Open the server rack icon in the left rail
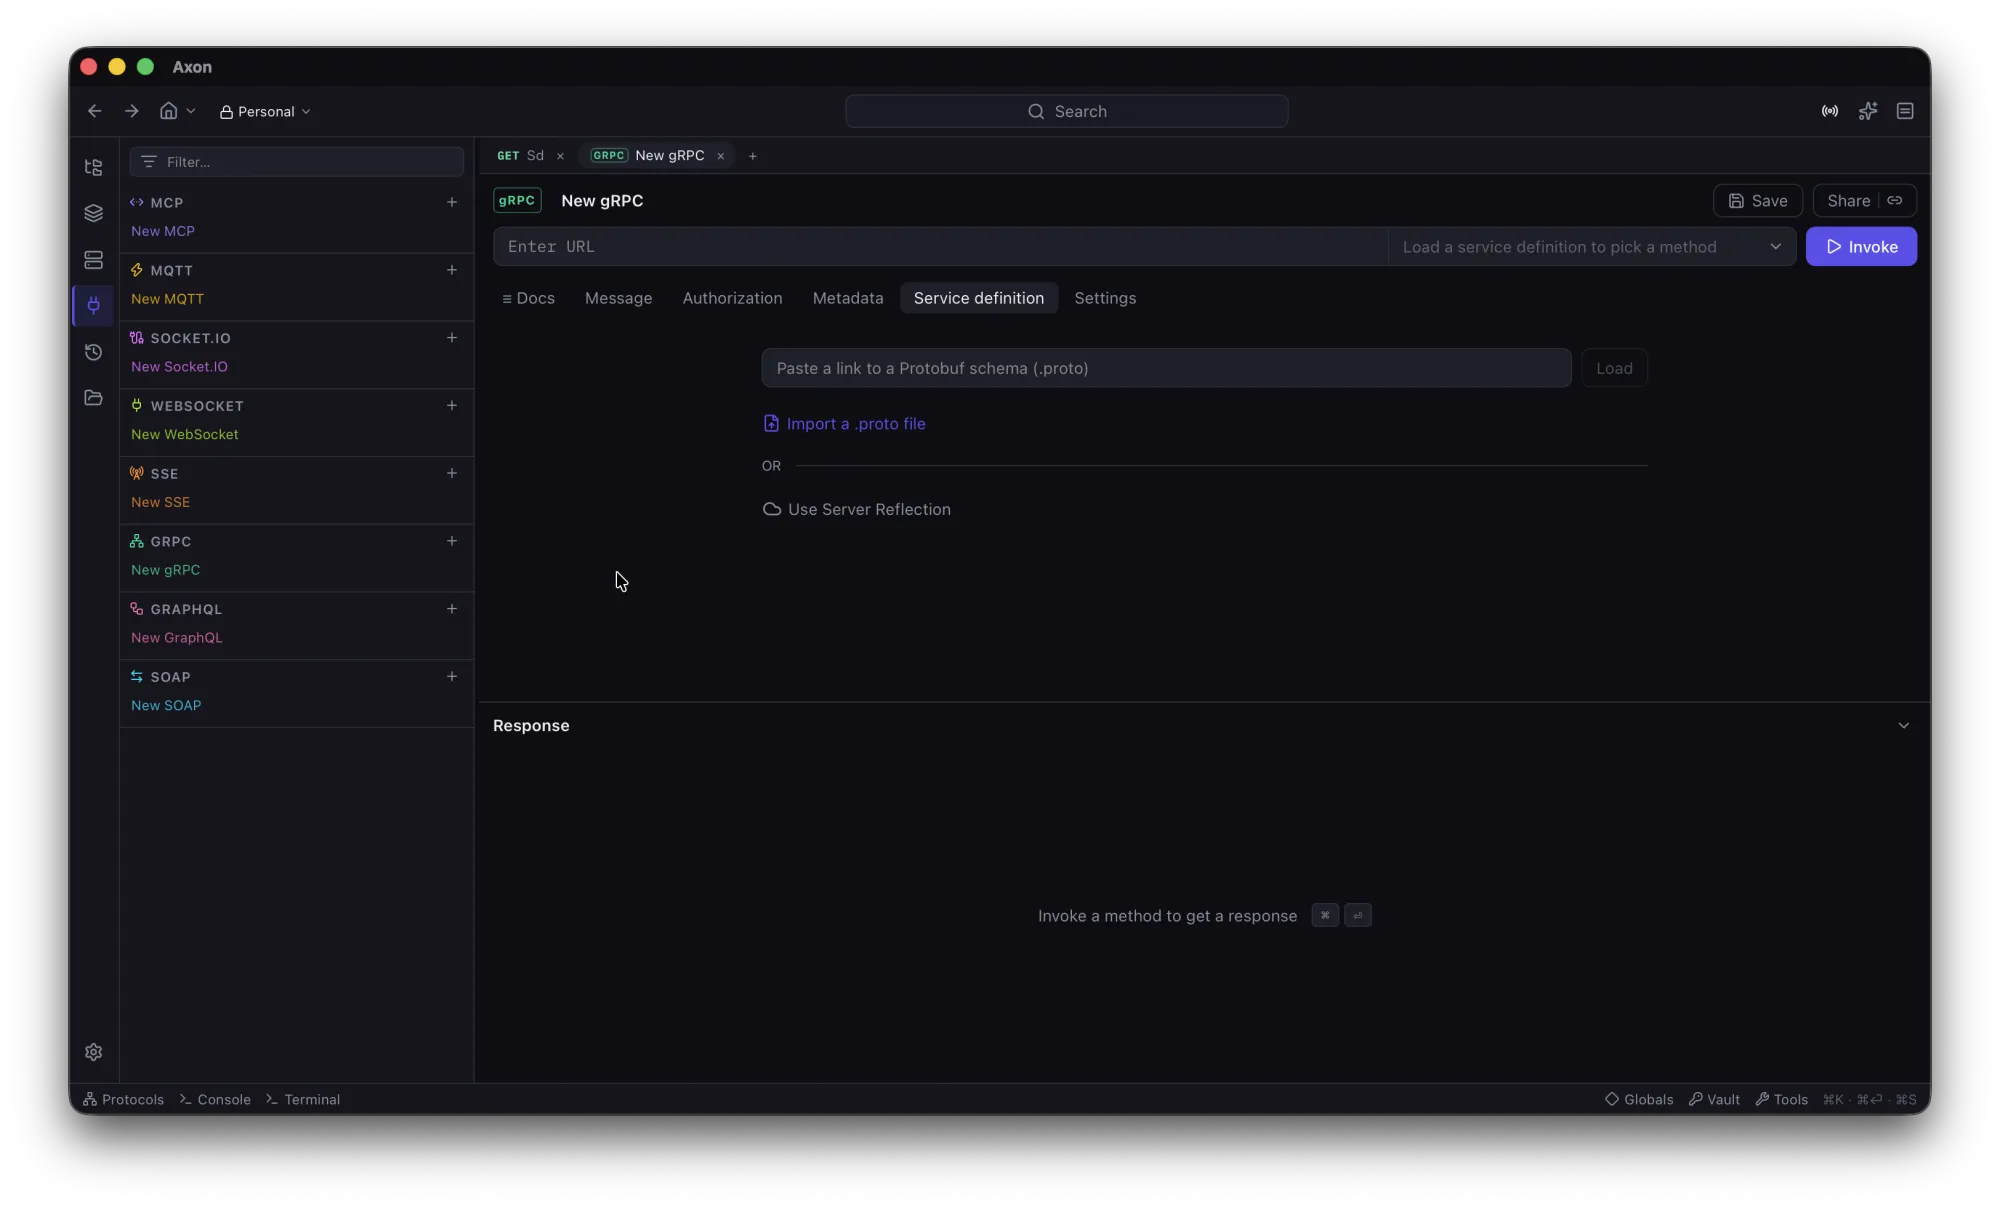The image size is (2000, 1206). pyautogui.click(x=94, y=260)
